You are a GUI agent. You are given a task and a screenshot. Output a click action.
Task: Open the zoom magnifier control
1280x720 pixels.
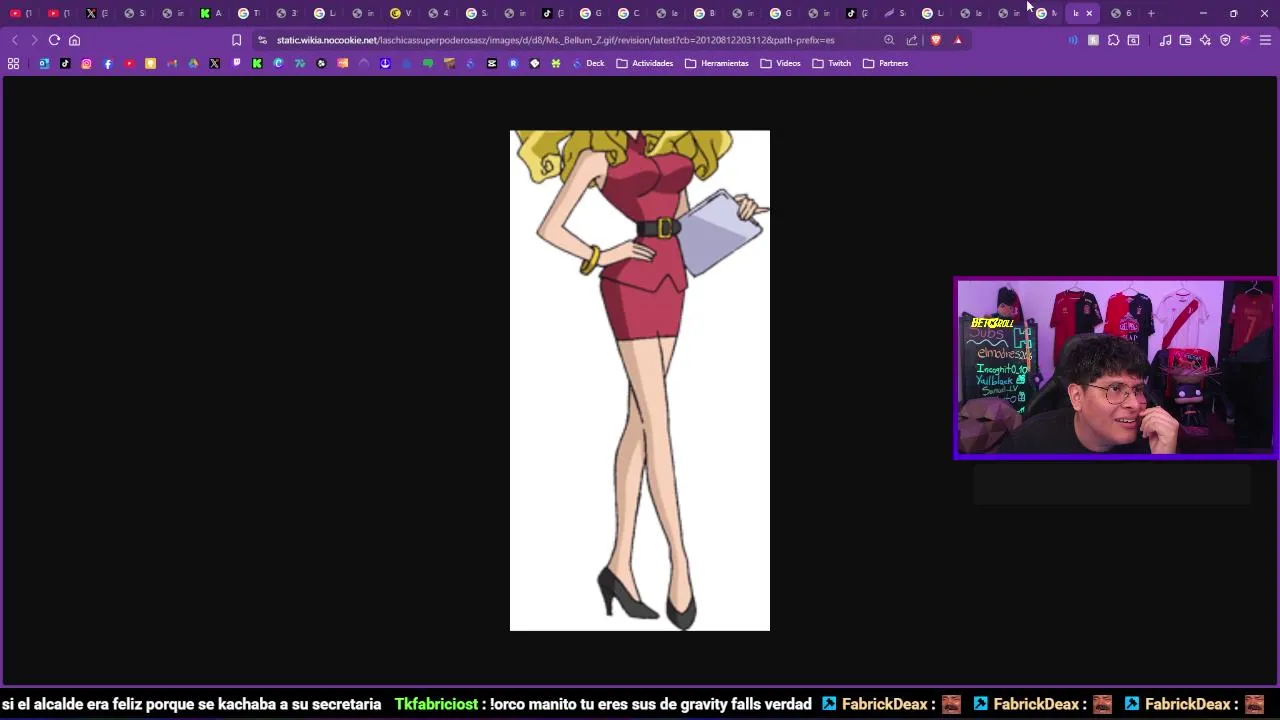[889, 40]
